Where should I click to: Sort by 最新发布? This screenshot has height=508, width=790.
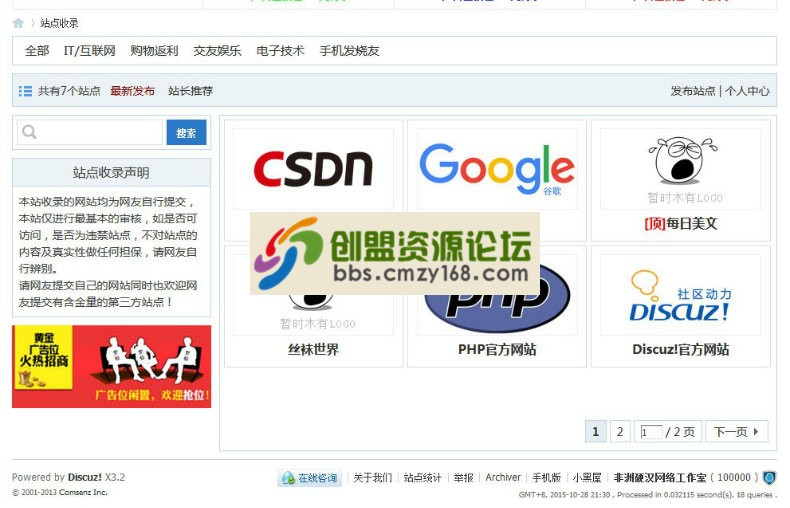coord(133,91)
